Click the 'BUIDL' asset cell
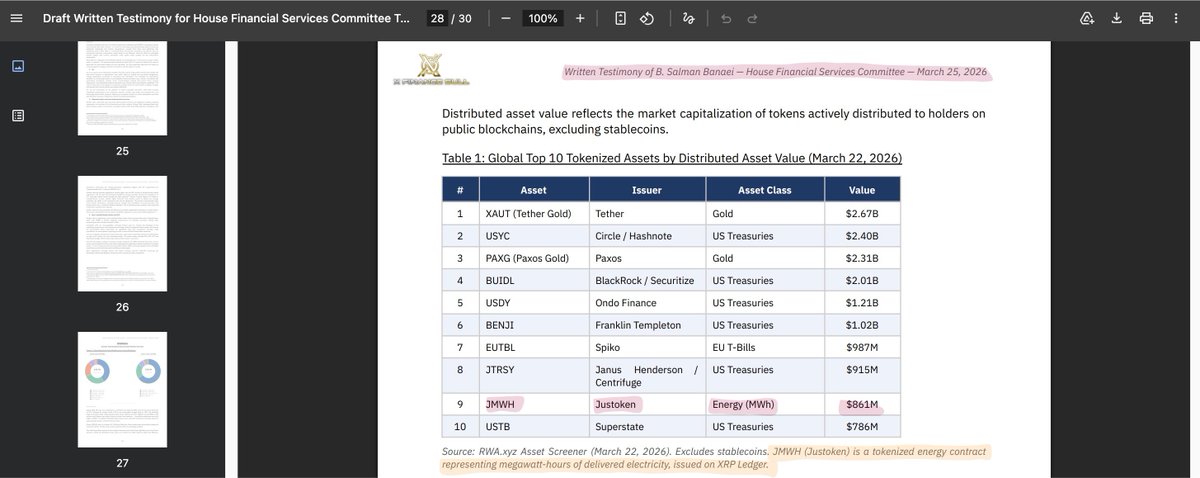The image size is (1200, 478). pos(533,281)
